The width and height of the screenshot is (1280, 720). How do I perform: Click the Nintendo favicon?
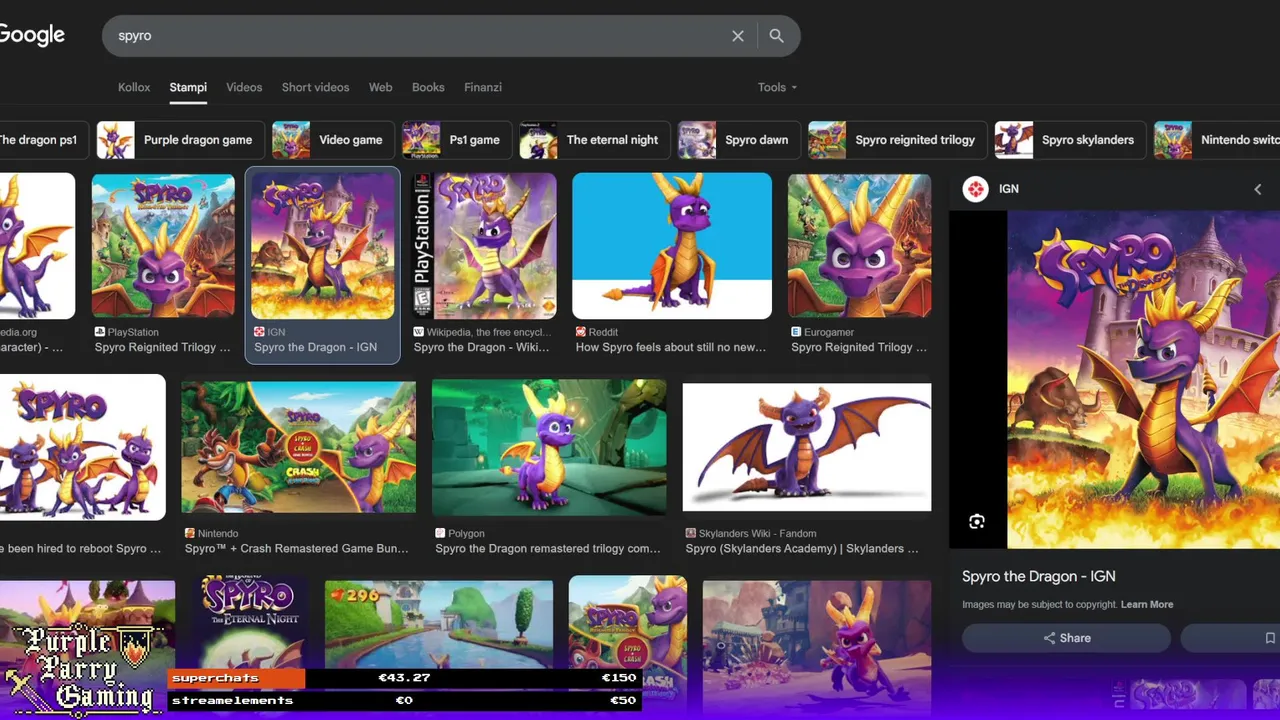pos(190,534)
